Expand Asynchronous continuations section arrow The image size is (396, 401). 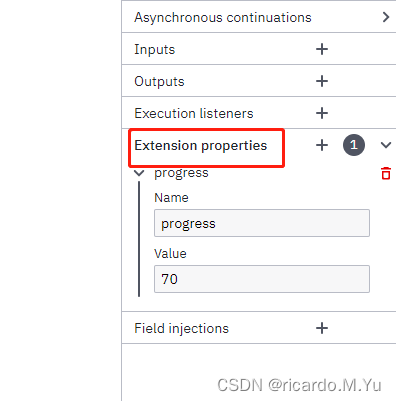pos(386,17)
